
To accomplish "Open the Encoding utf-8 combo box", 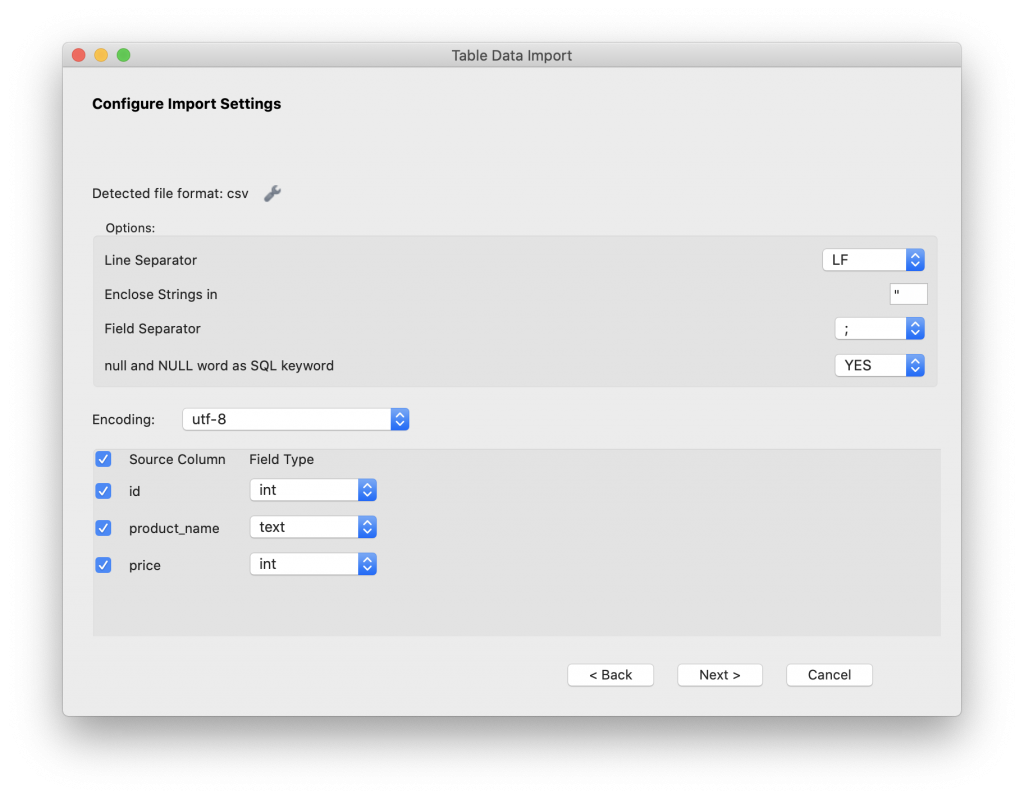I will pyautogui.click(x=296, y=419).
